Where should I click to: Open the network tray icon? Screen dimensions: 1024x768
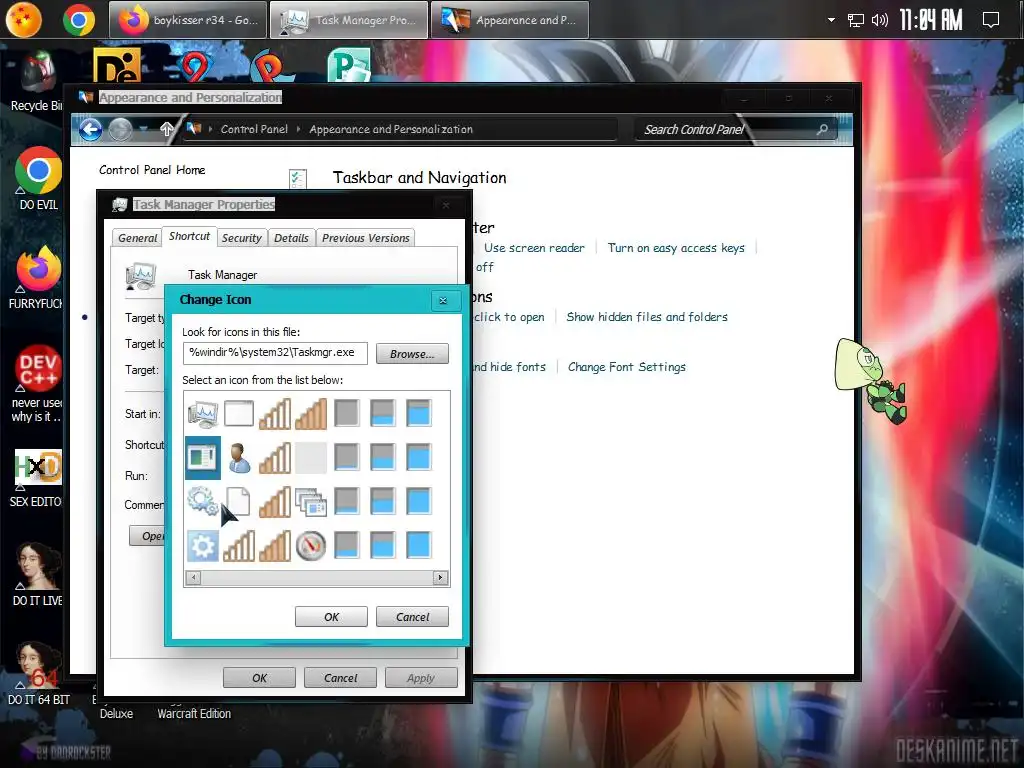click(x=855, y=20)
